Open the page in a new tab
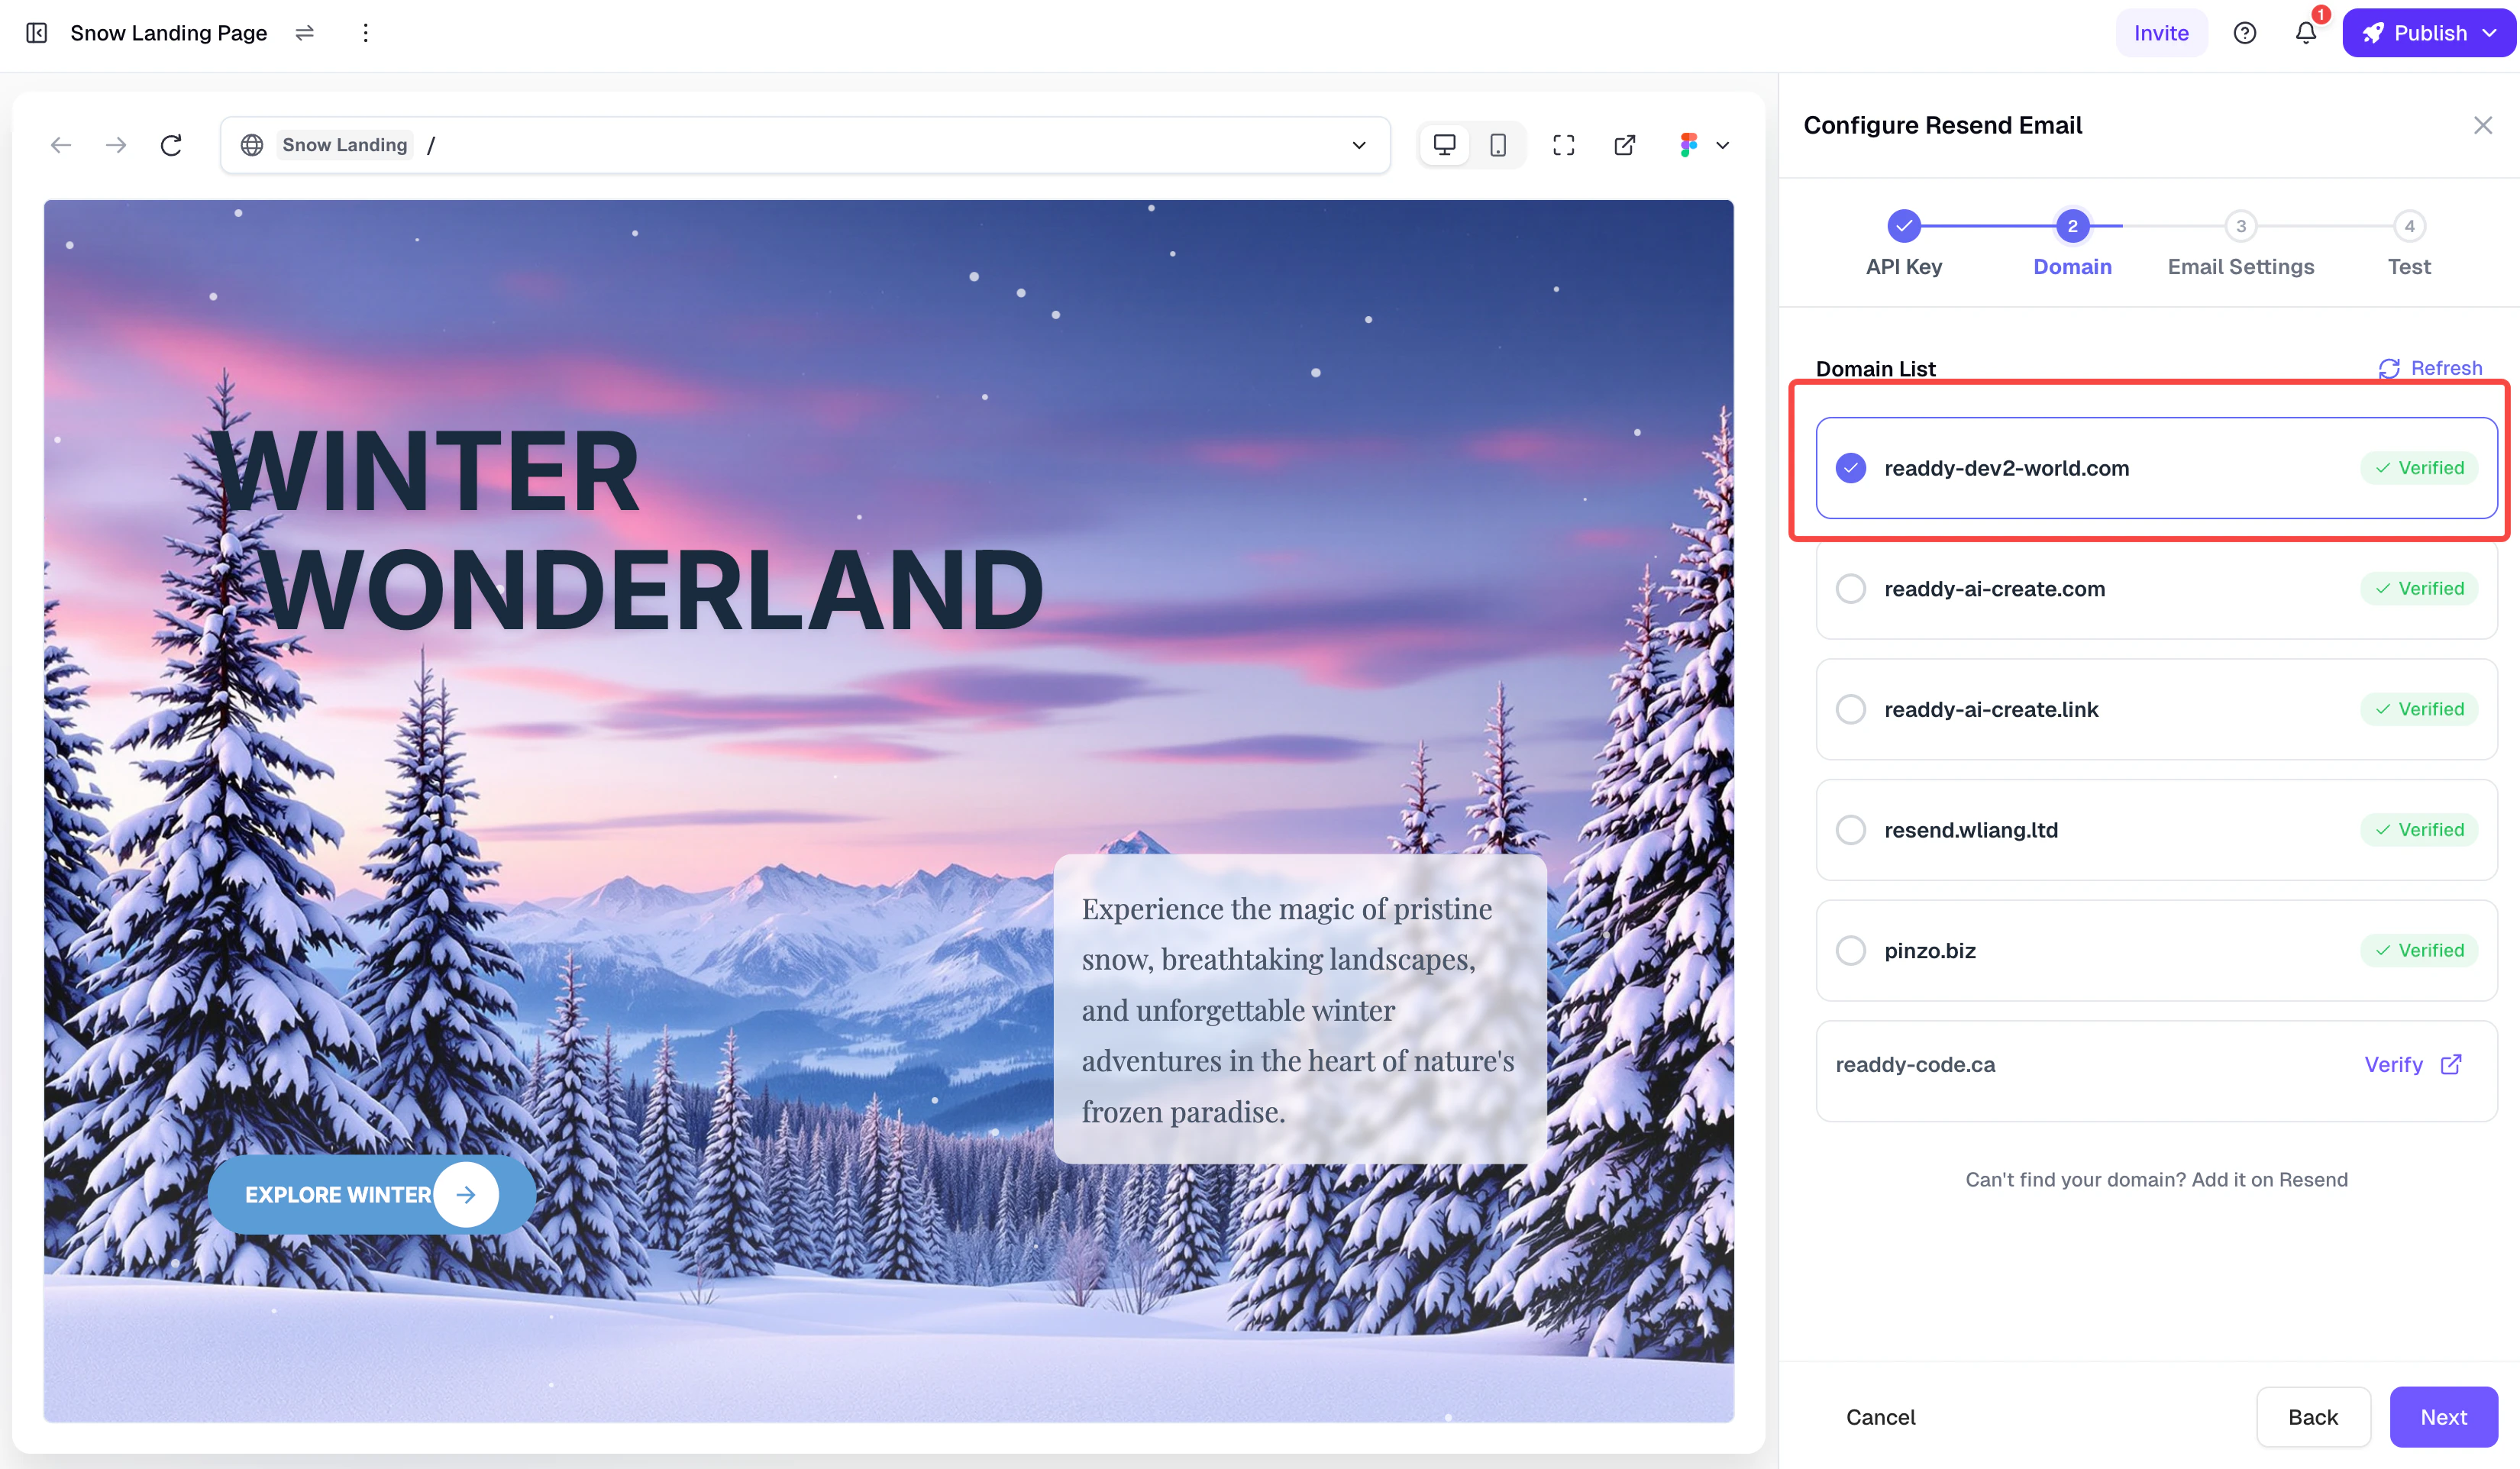The width and height of the screenshot is (2520, 1469). [1624, 144]
